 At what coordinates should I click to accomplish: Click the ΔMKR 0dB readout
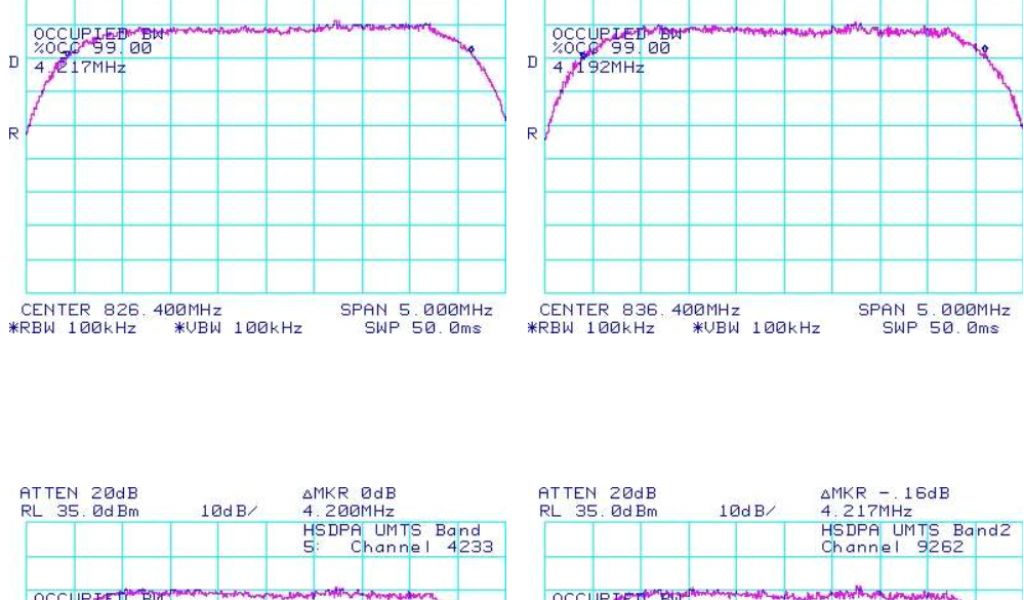pos(349,493)
